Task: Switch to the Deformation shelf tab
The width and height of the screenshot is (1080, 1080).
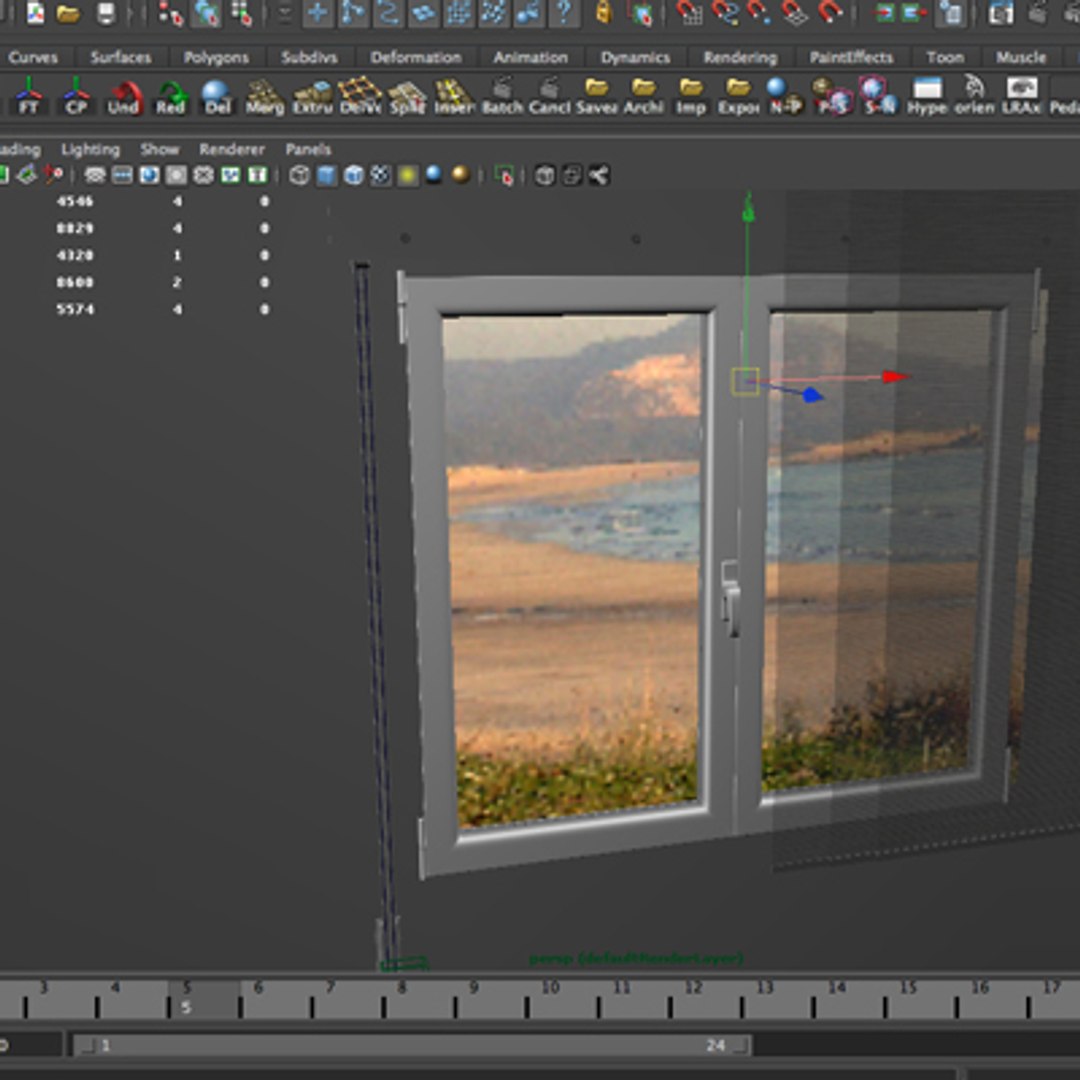Action: point(415,57)
